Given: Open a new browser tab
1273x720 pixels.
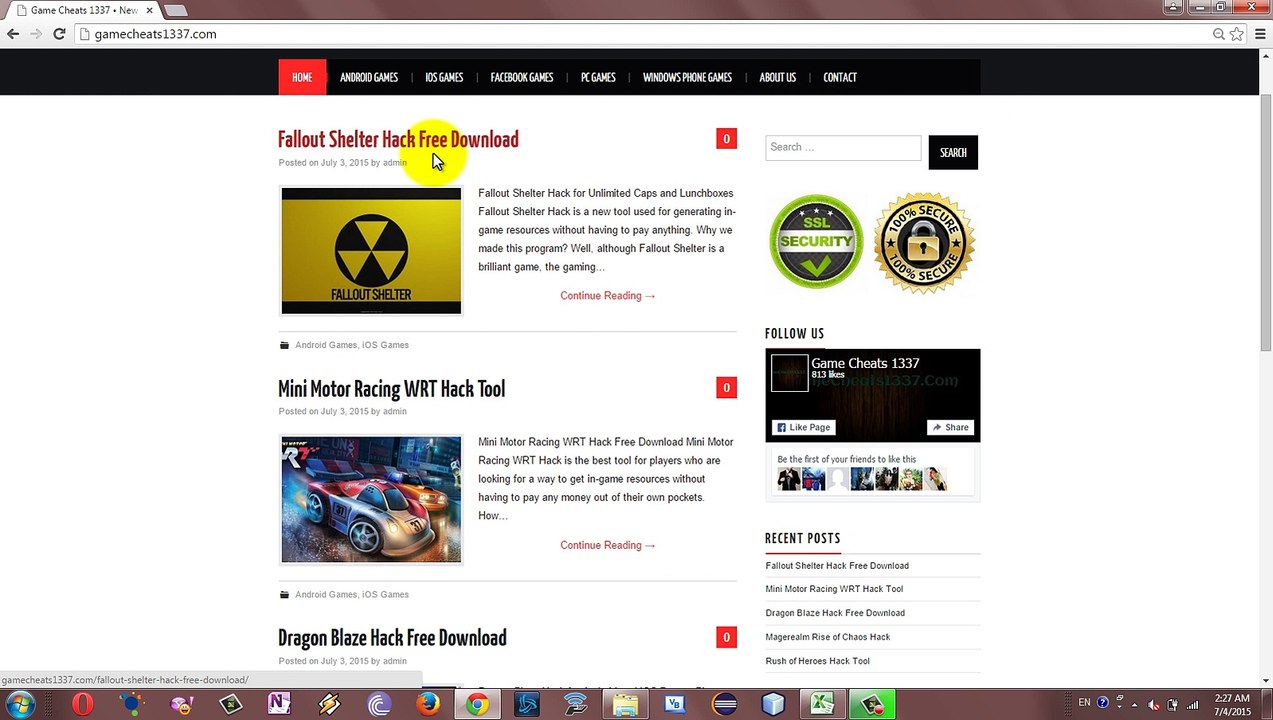Looking at the screenshot, I should pos(175,10).
